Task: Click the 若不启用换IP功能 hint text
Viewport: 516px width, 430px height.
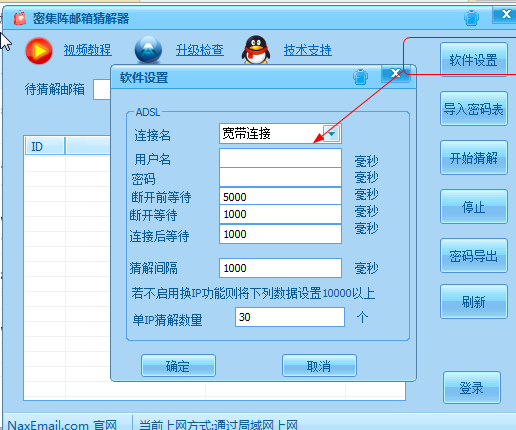Action: click(253, 293)
